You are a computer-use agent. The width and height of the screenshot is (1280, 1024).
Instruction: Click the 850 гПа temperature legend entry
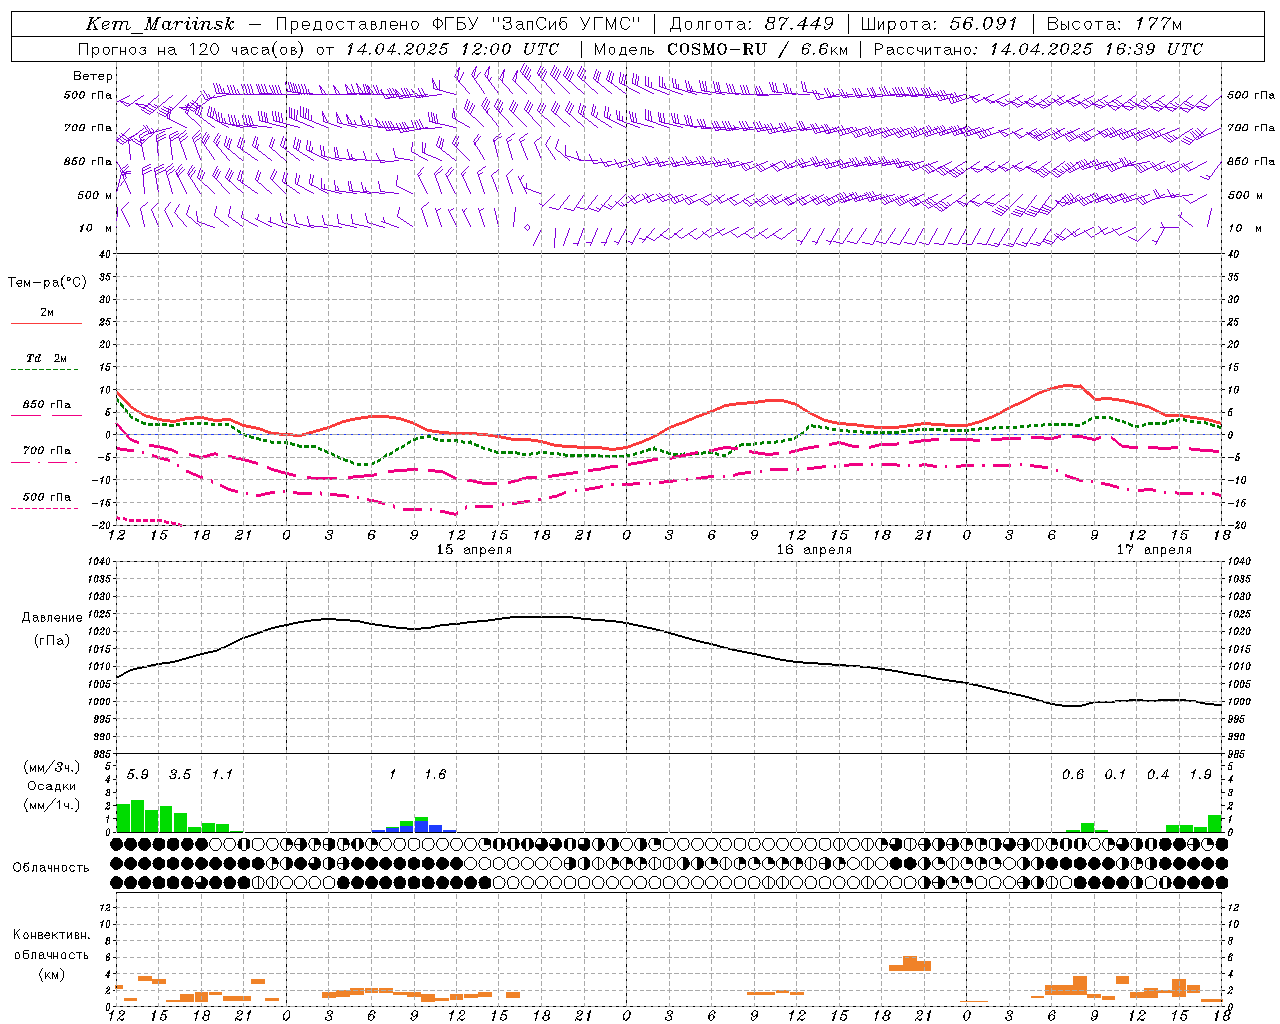[x=47, y=405]
